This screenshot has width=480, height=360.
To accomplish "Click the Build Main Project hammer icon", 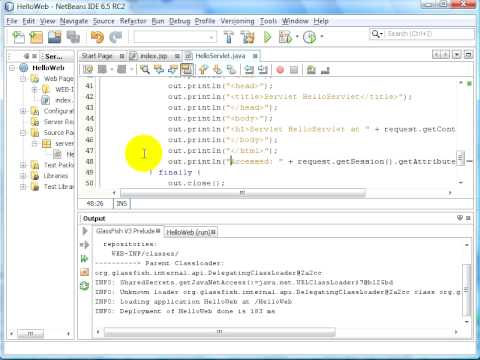I will [229, 37].
